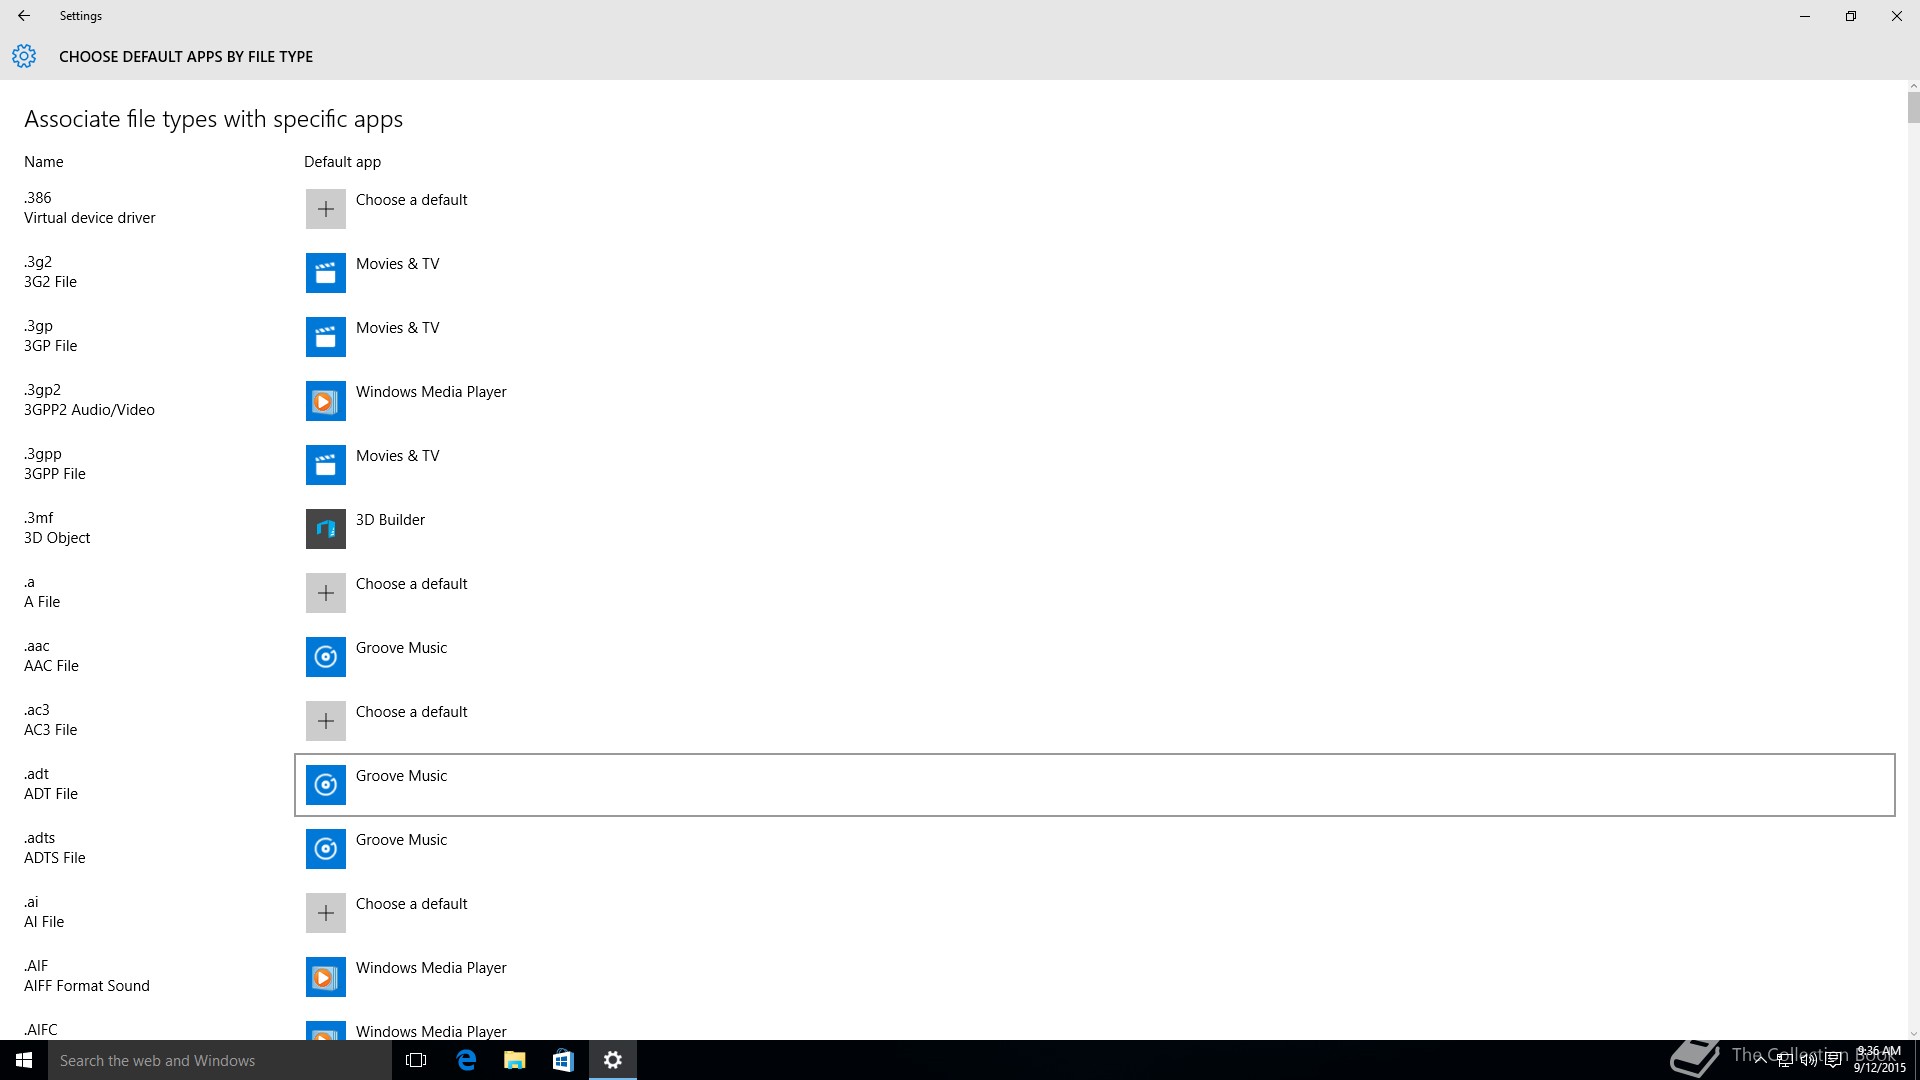Click the '.3gp' extension name
This screenshot has height=1080, width=1920.
tap(38, 326)
